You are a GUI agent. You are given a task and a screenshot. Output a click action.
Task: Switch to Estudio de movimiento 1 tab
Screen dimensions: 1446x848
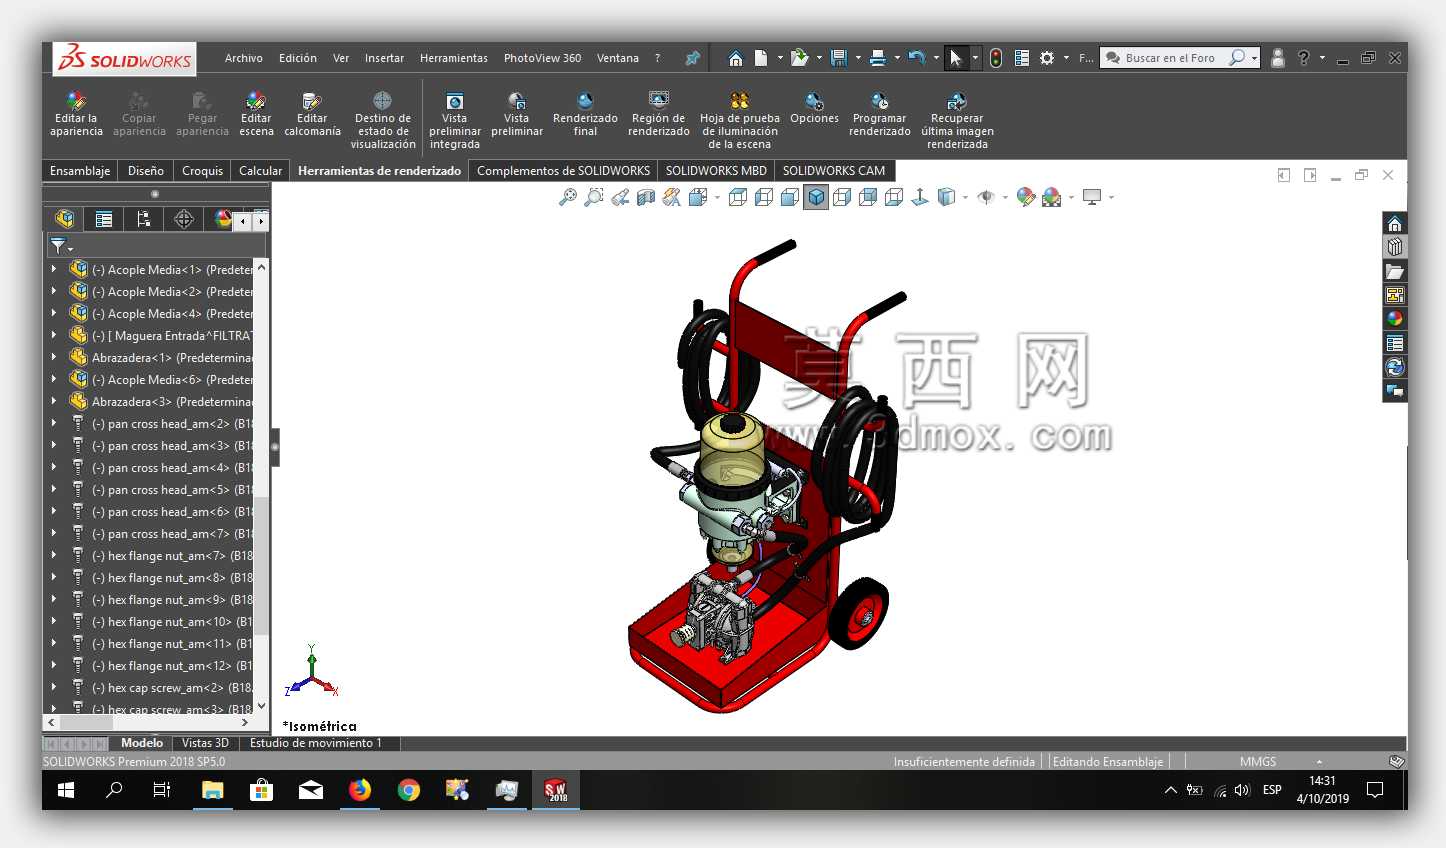click(x=315, y=743)
